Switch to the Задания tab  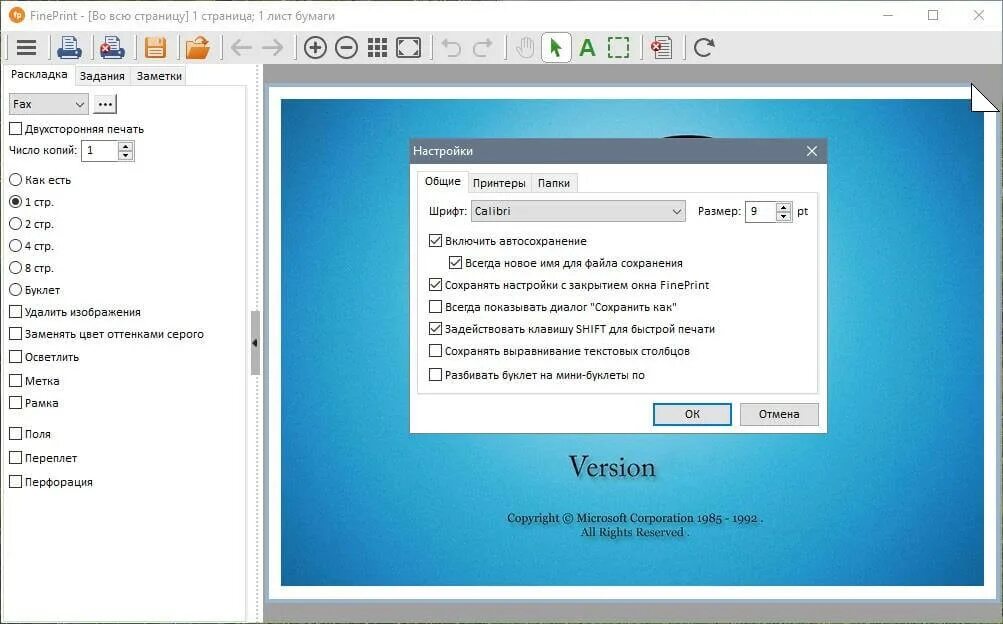102,76
